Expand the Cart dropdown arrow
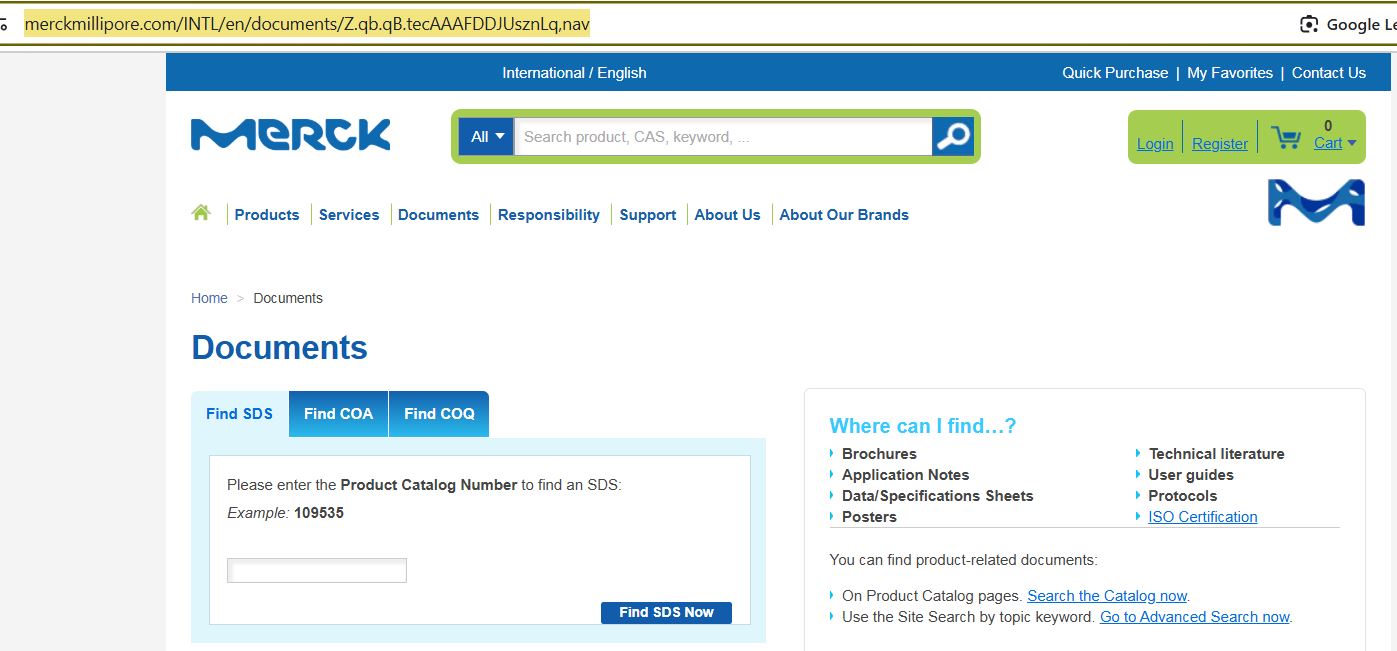Viewport: 1397px width, 651px height. click(x=1352, y=143)
